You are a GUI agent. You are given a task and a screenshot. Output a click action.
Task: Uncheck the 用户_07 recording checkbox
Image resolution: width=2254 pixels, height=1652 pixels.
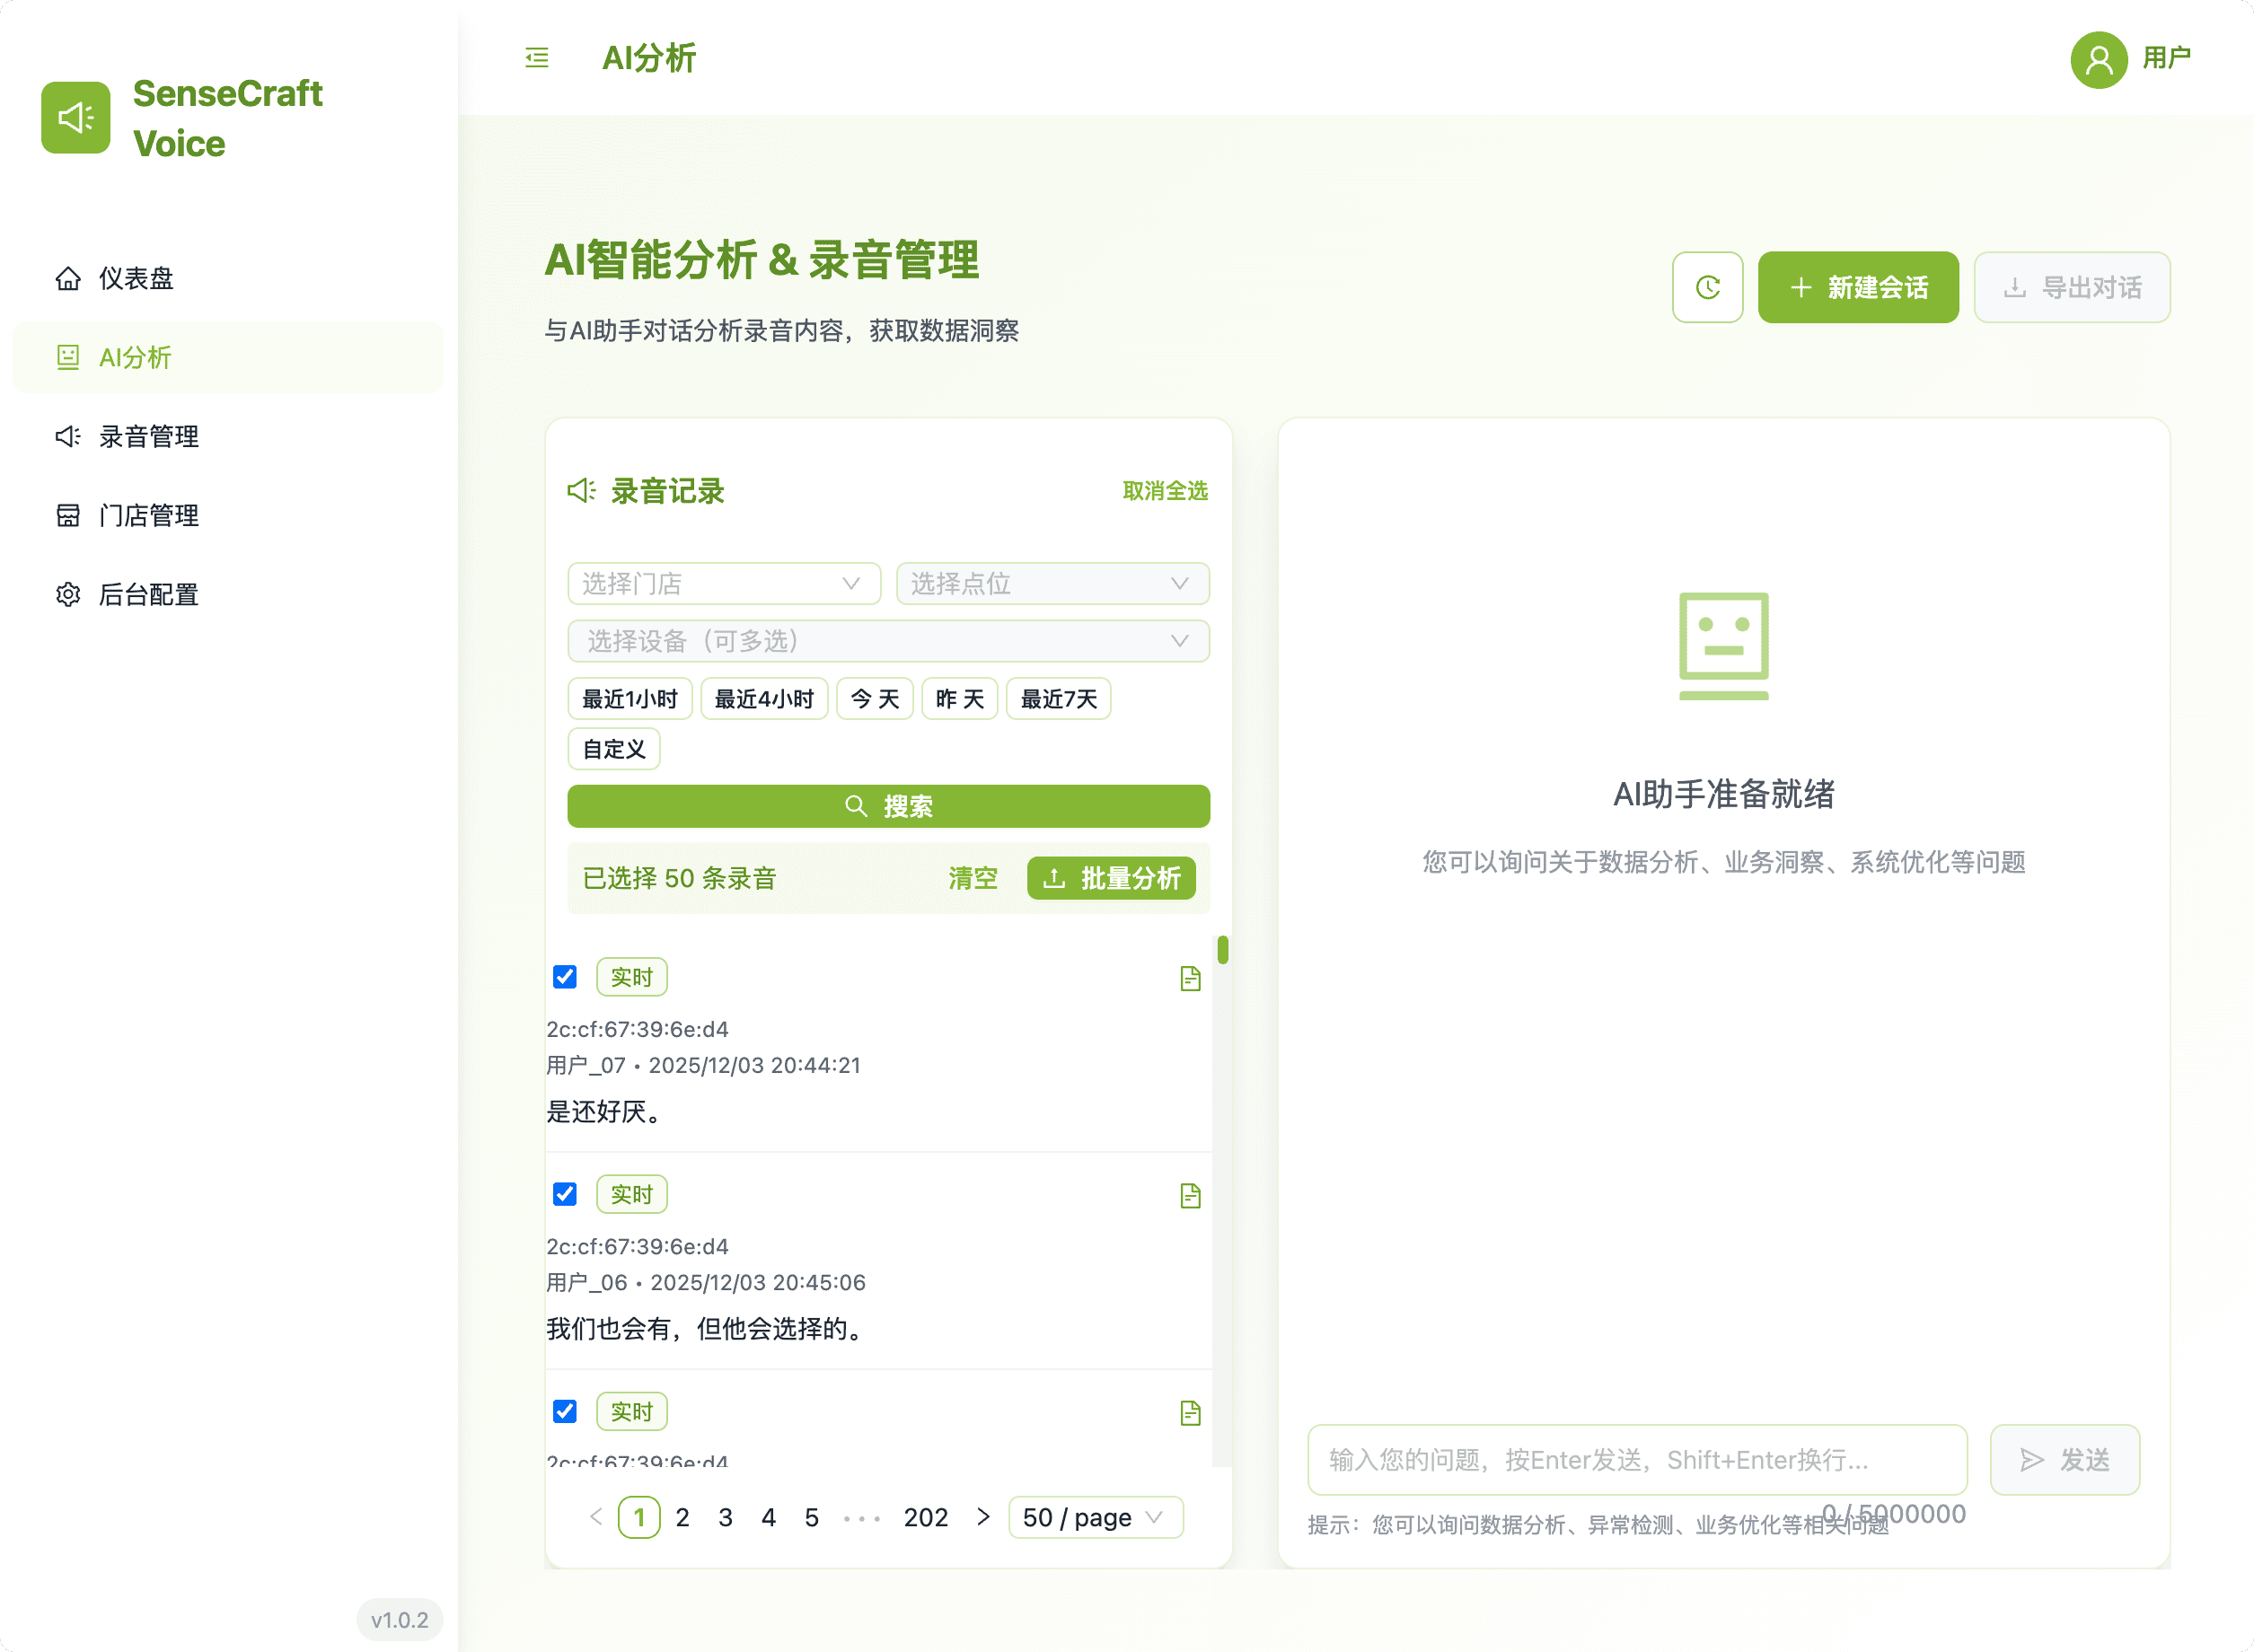tap(565, 977)
